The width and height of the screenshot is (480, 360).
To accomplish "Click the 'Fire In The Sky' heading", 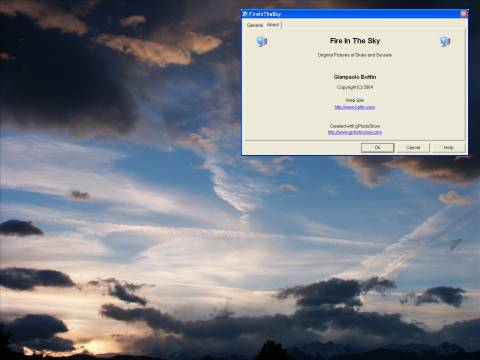I will tap(355, 41).
